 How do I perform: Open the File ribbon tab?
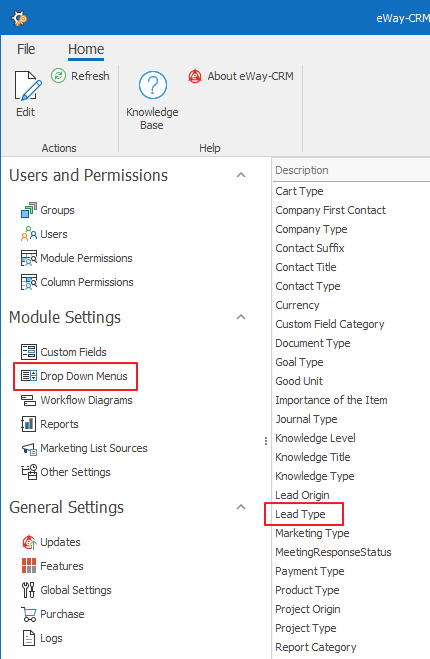[26, 49]
